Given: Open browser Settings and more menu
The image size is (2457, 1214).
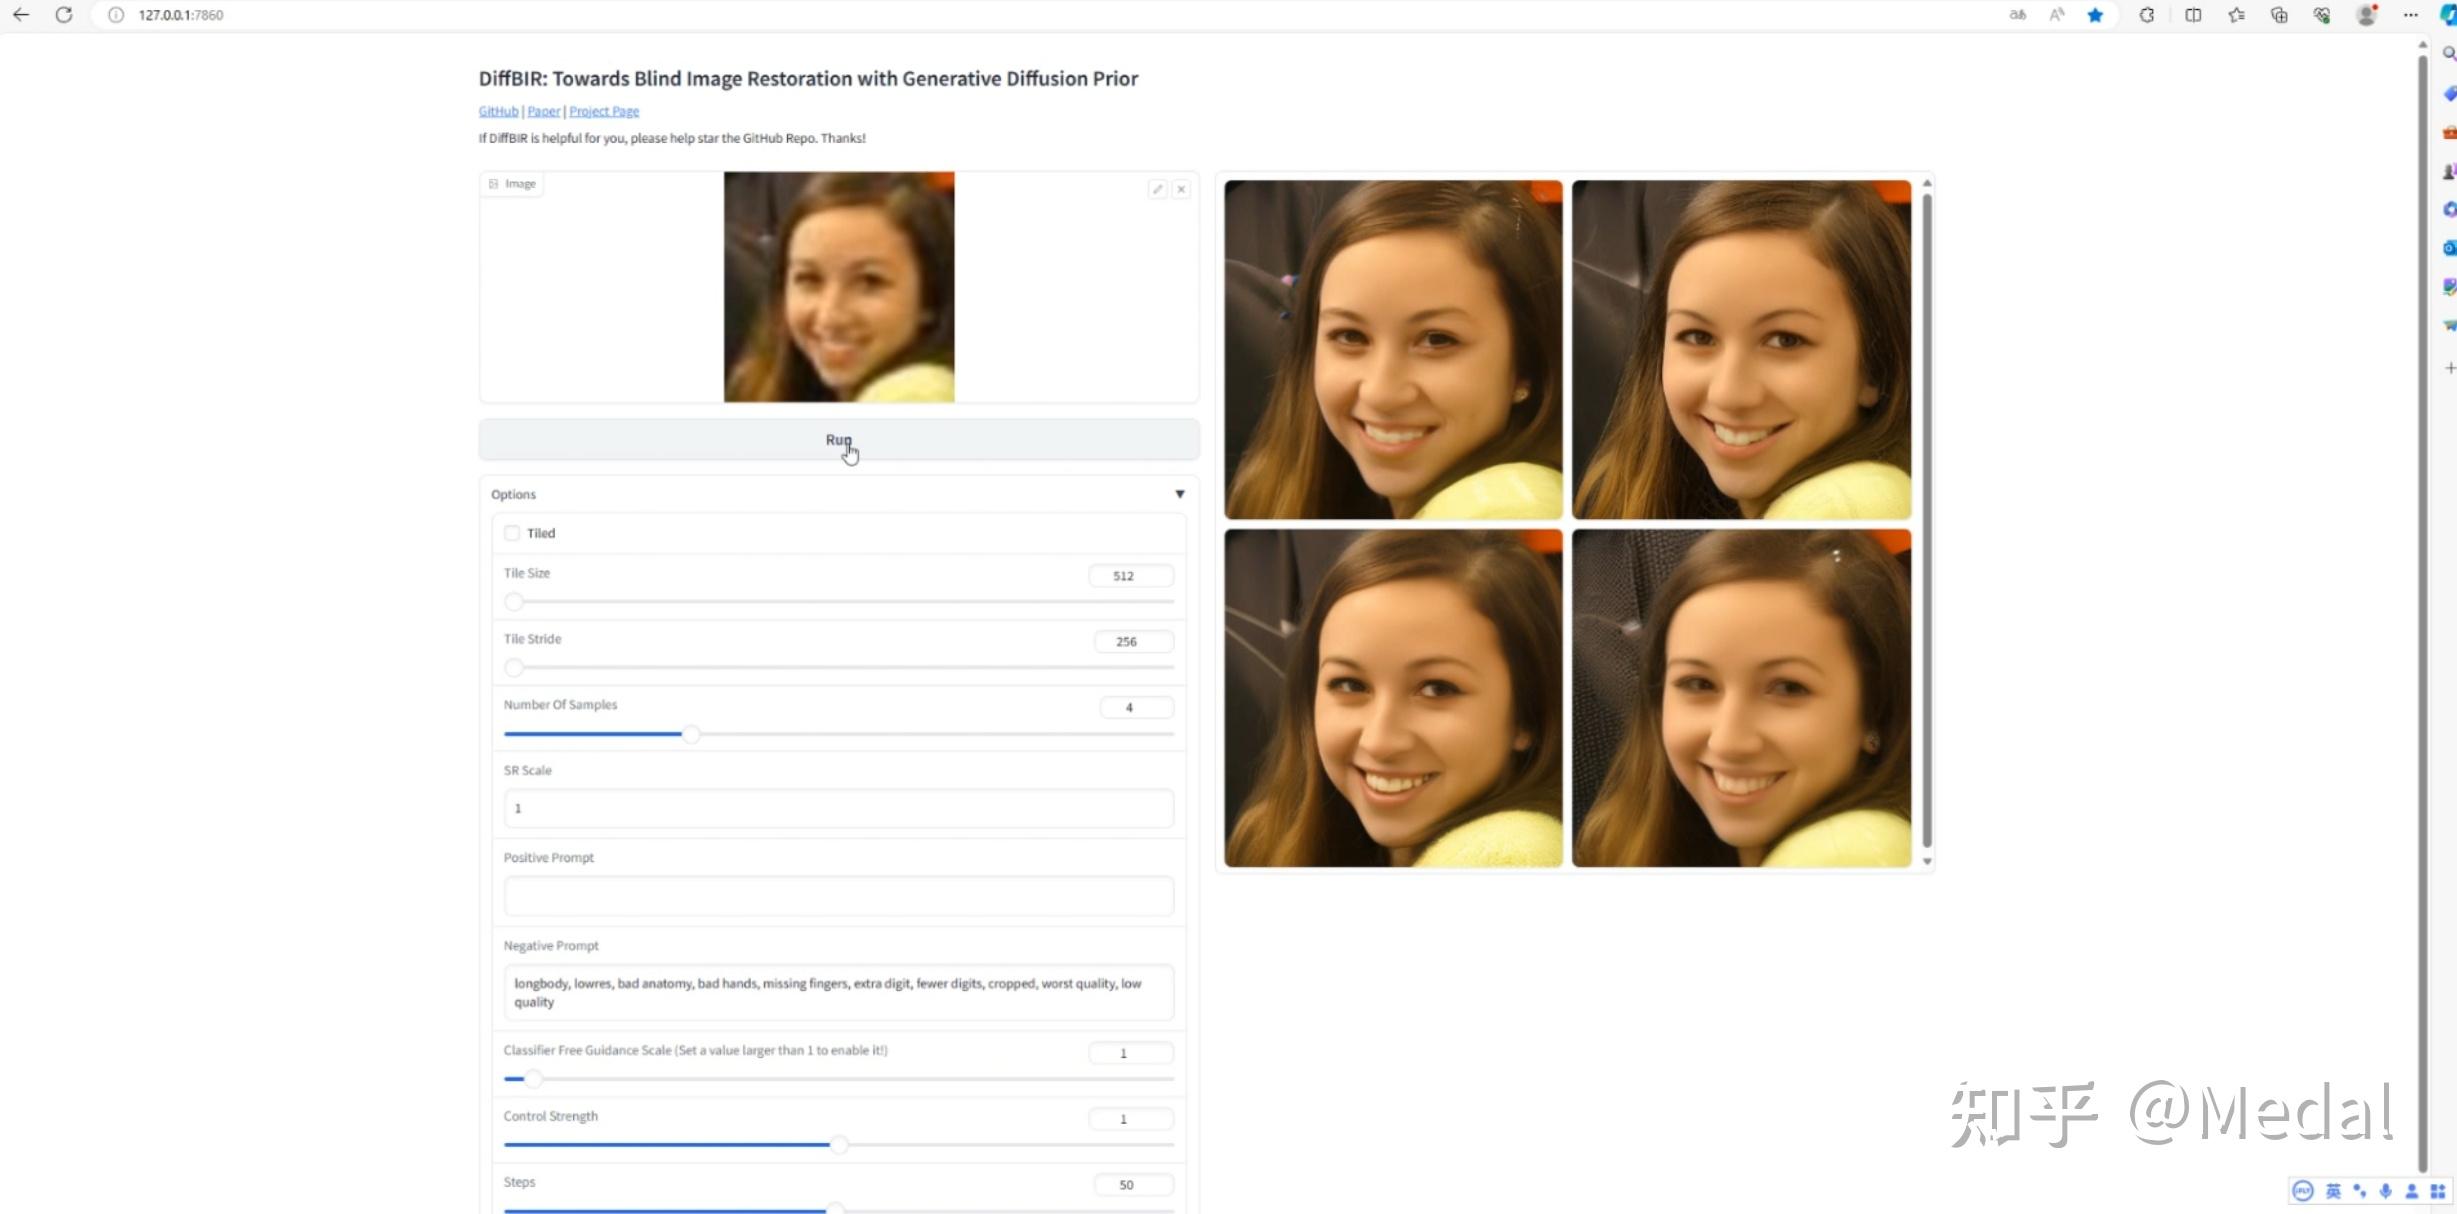Looking at the screenshot, I should click(2411, 15).
